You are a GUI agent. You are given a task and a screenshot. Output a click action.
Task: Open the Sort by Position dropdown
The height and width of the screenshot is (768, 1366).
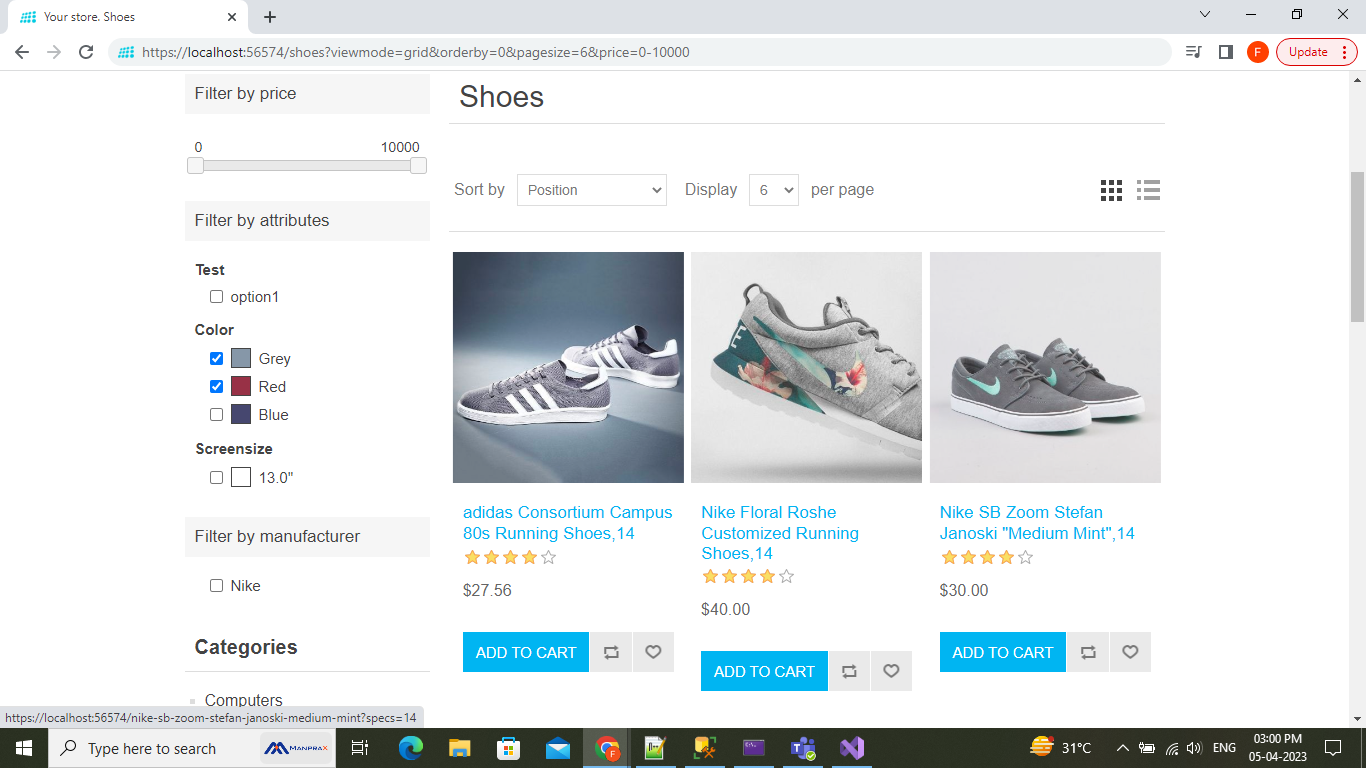coord(591,189)
